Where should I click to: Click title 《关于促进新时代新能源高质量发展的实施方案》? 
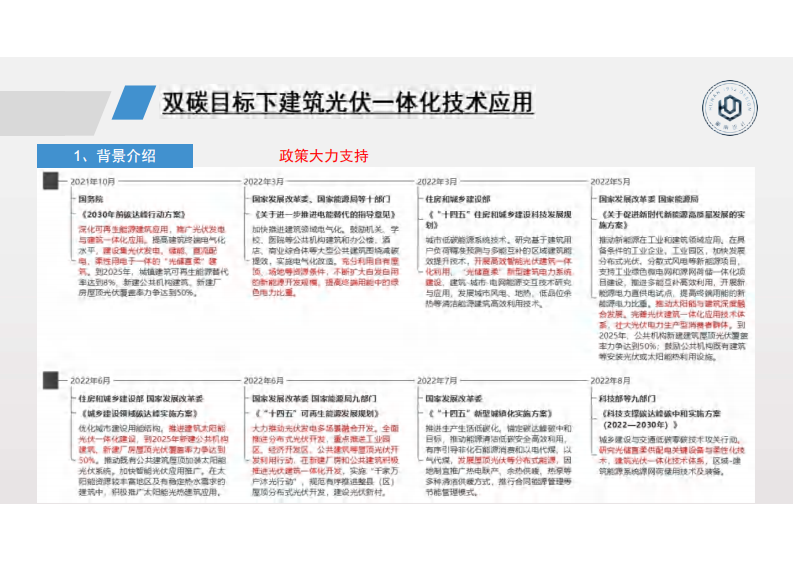[x=672, y=220]
